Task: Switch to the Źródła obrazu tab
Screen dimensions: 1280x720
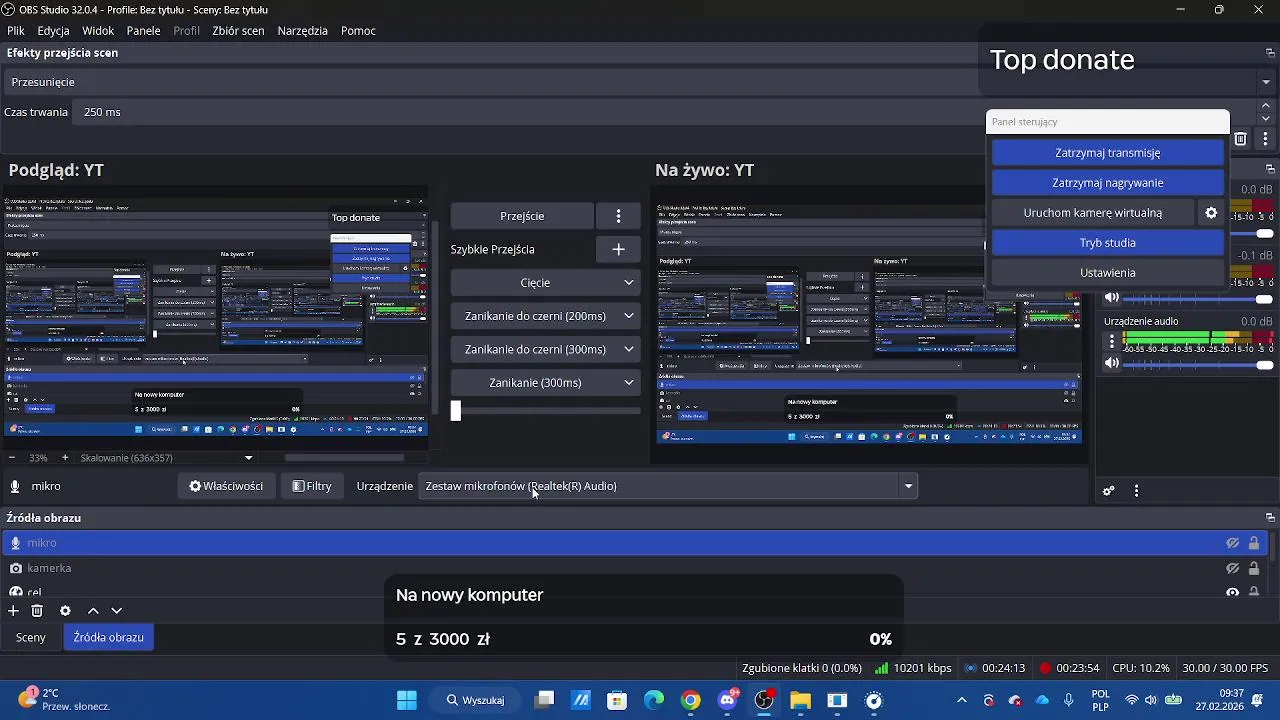Action: [x=108, y=637]
